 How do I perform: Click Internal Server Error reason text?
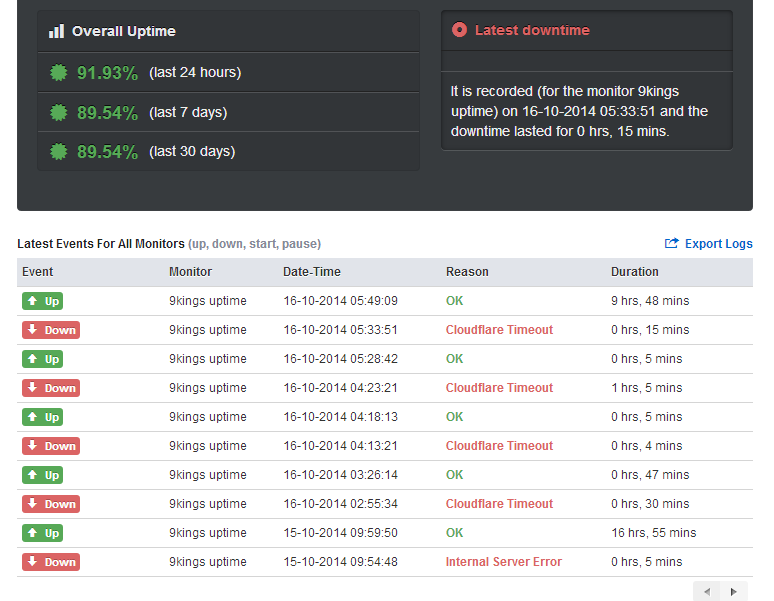point(503,562)
